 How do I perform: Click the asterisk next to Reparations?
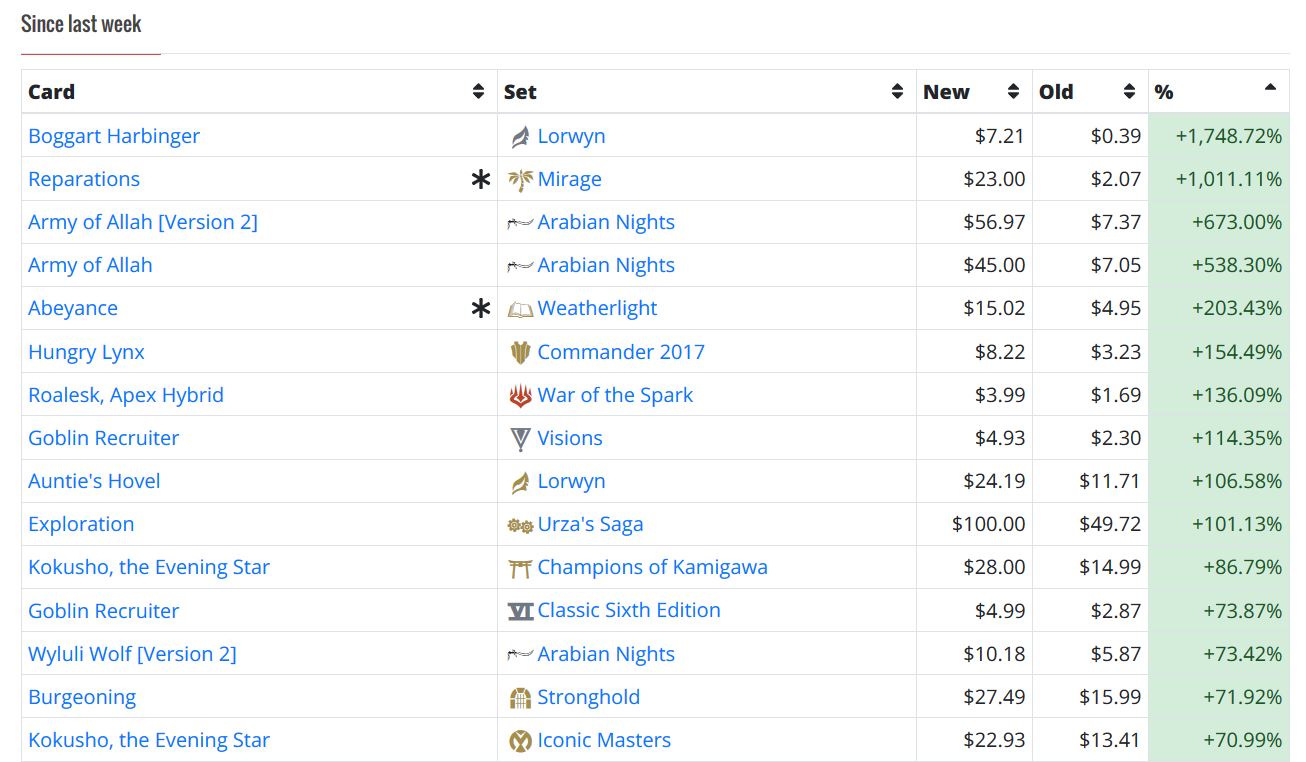click(x=481, y=180)
